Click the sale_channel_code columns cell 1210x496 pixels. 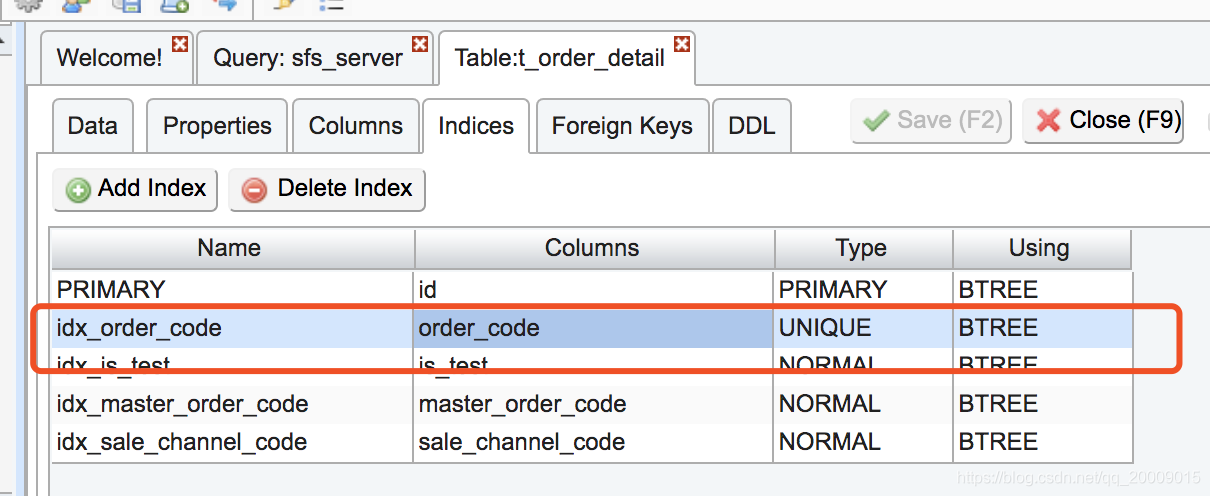pyautogui.click(x=521, y=442)
